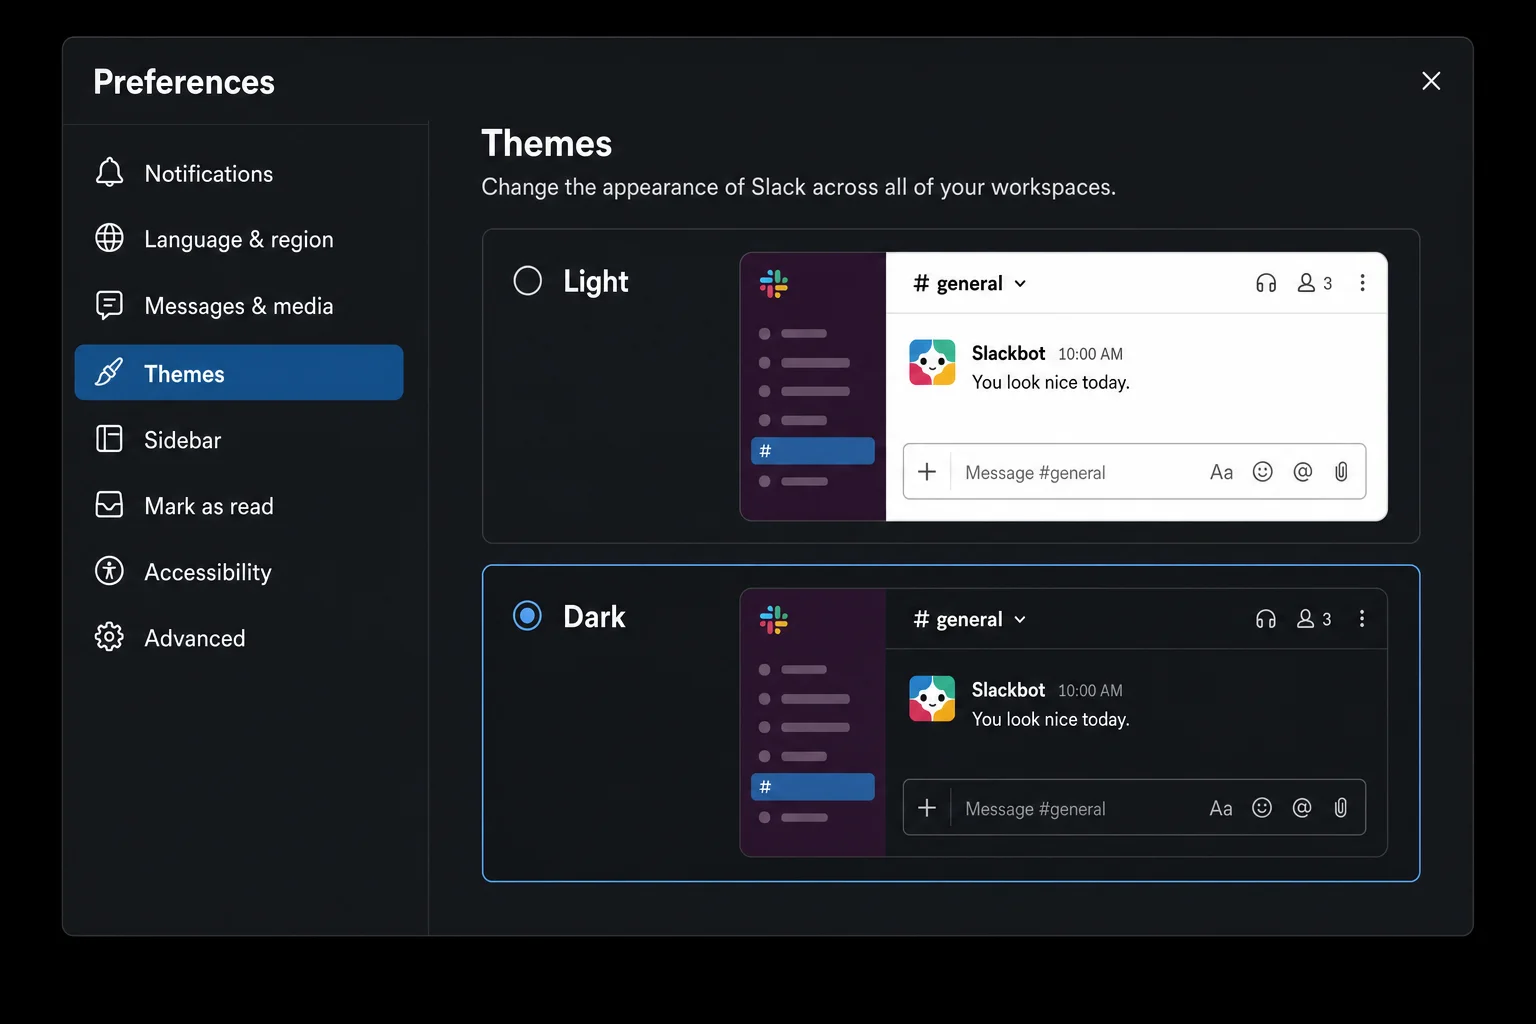Click the Slack logo in Dark preview
The width and height of the screenshot is (1536, 1024).
(x=774, y=620)
